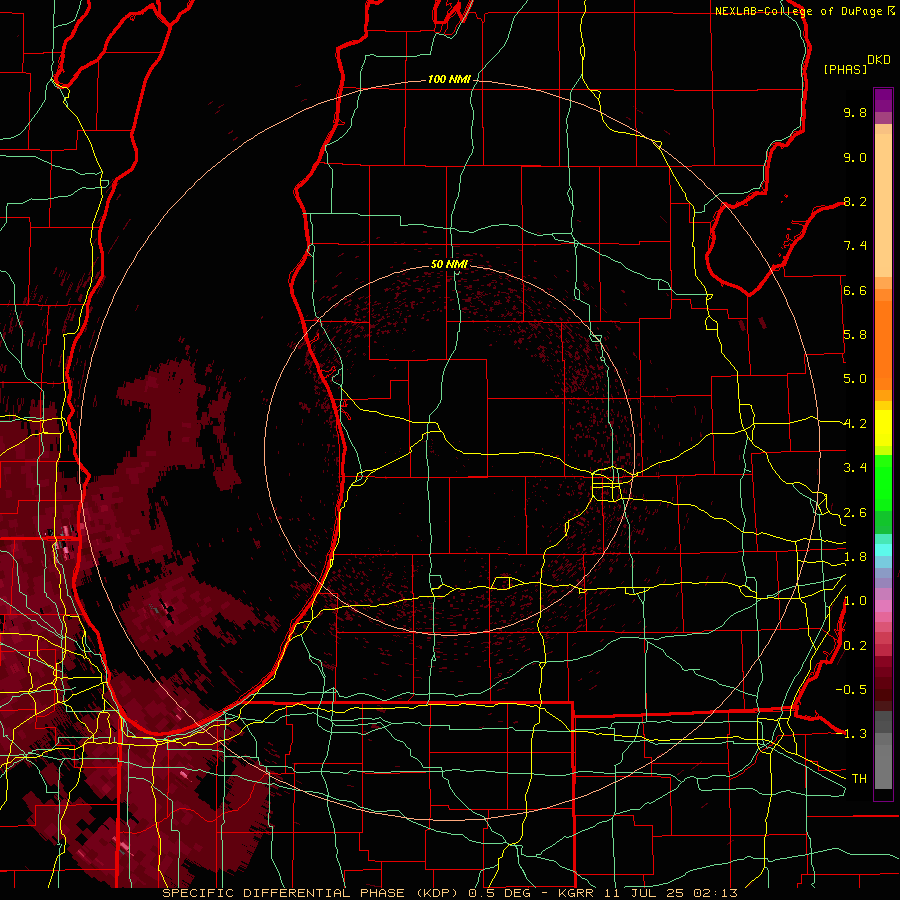Select the "DKD" unit label above the legend
The height and width of the screenshot is (900, 900).
coord(879,60)
